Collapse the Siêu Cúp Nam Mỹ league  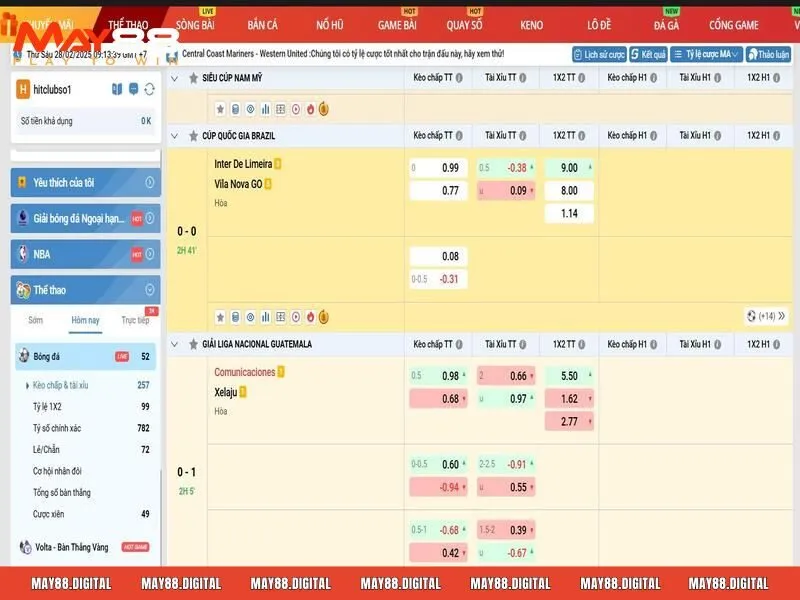(174, 78)
